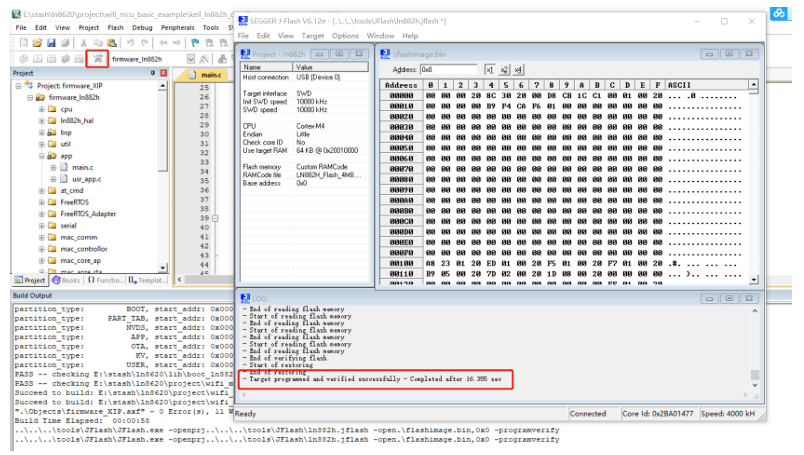This screenshot has width=804, height=455.
Task: Open J-Flash Window menu
Action: tap(380, 36)
